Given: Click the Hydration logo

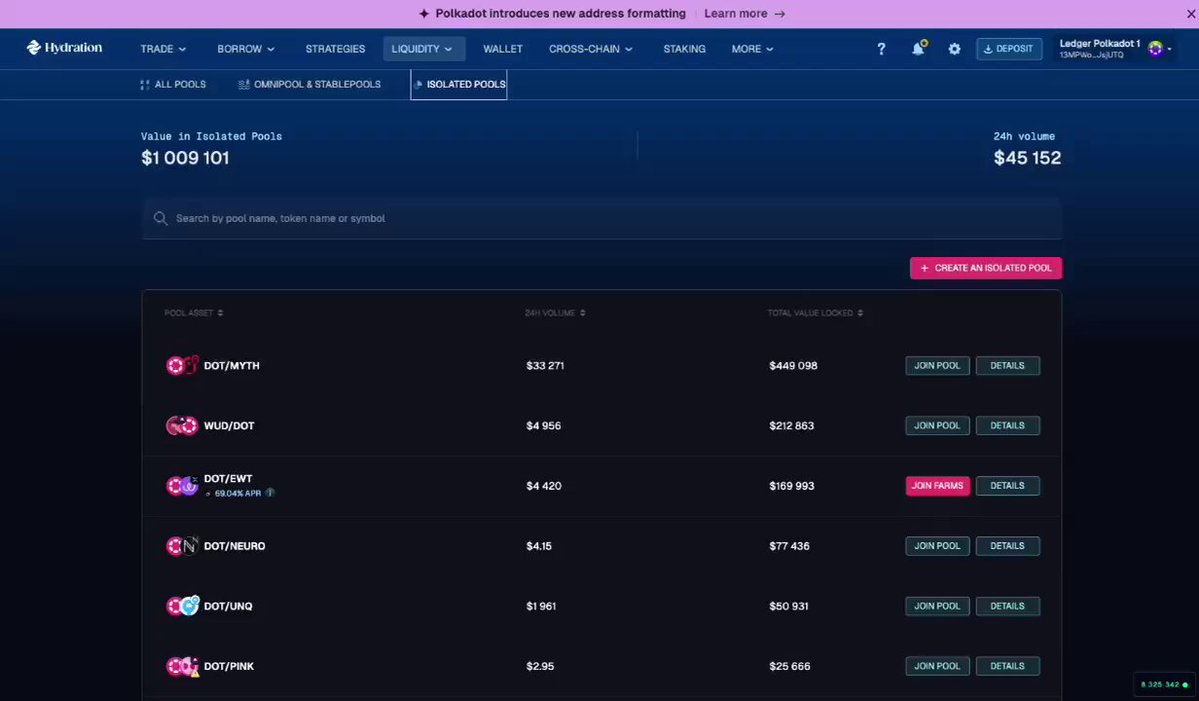Looking at the screenshot, I should [64, 47].
